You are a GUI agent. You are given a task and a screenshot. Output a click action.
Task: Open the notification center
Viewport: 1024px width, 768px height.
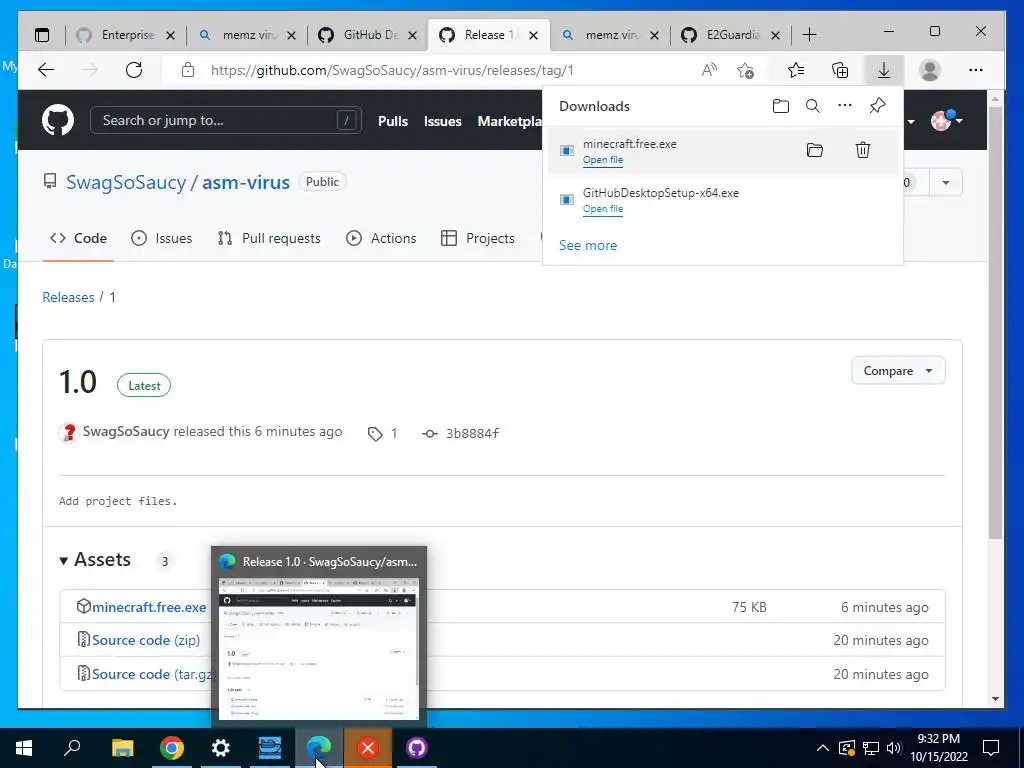pyautogui.click(x=991, y=748)
